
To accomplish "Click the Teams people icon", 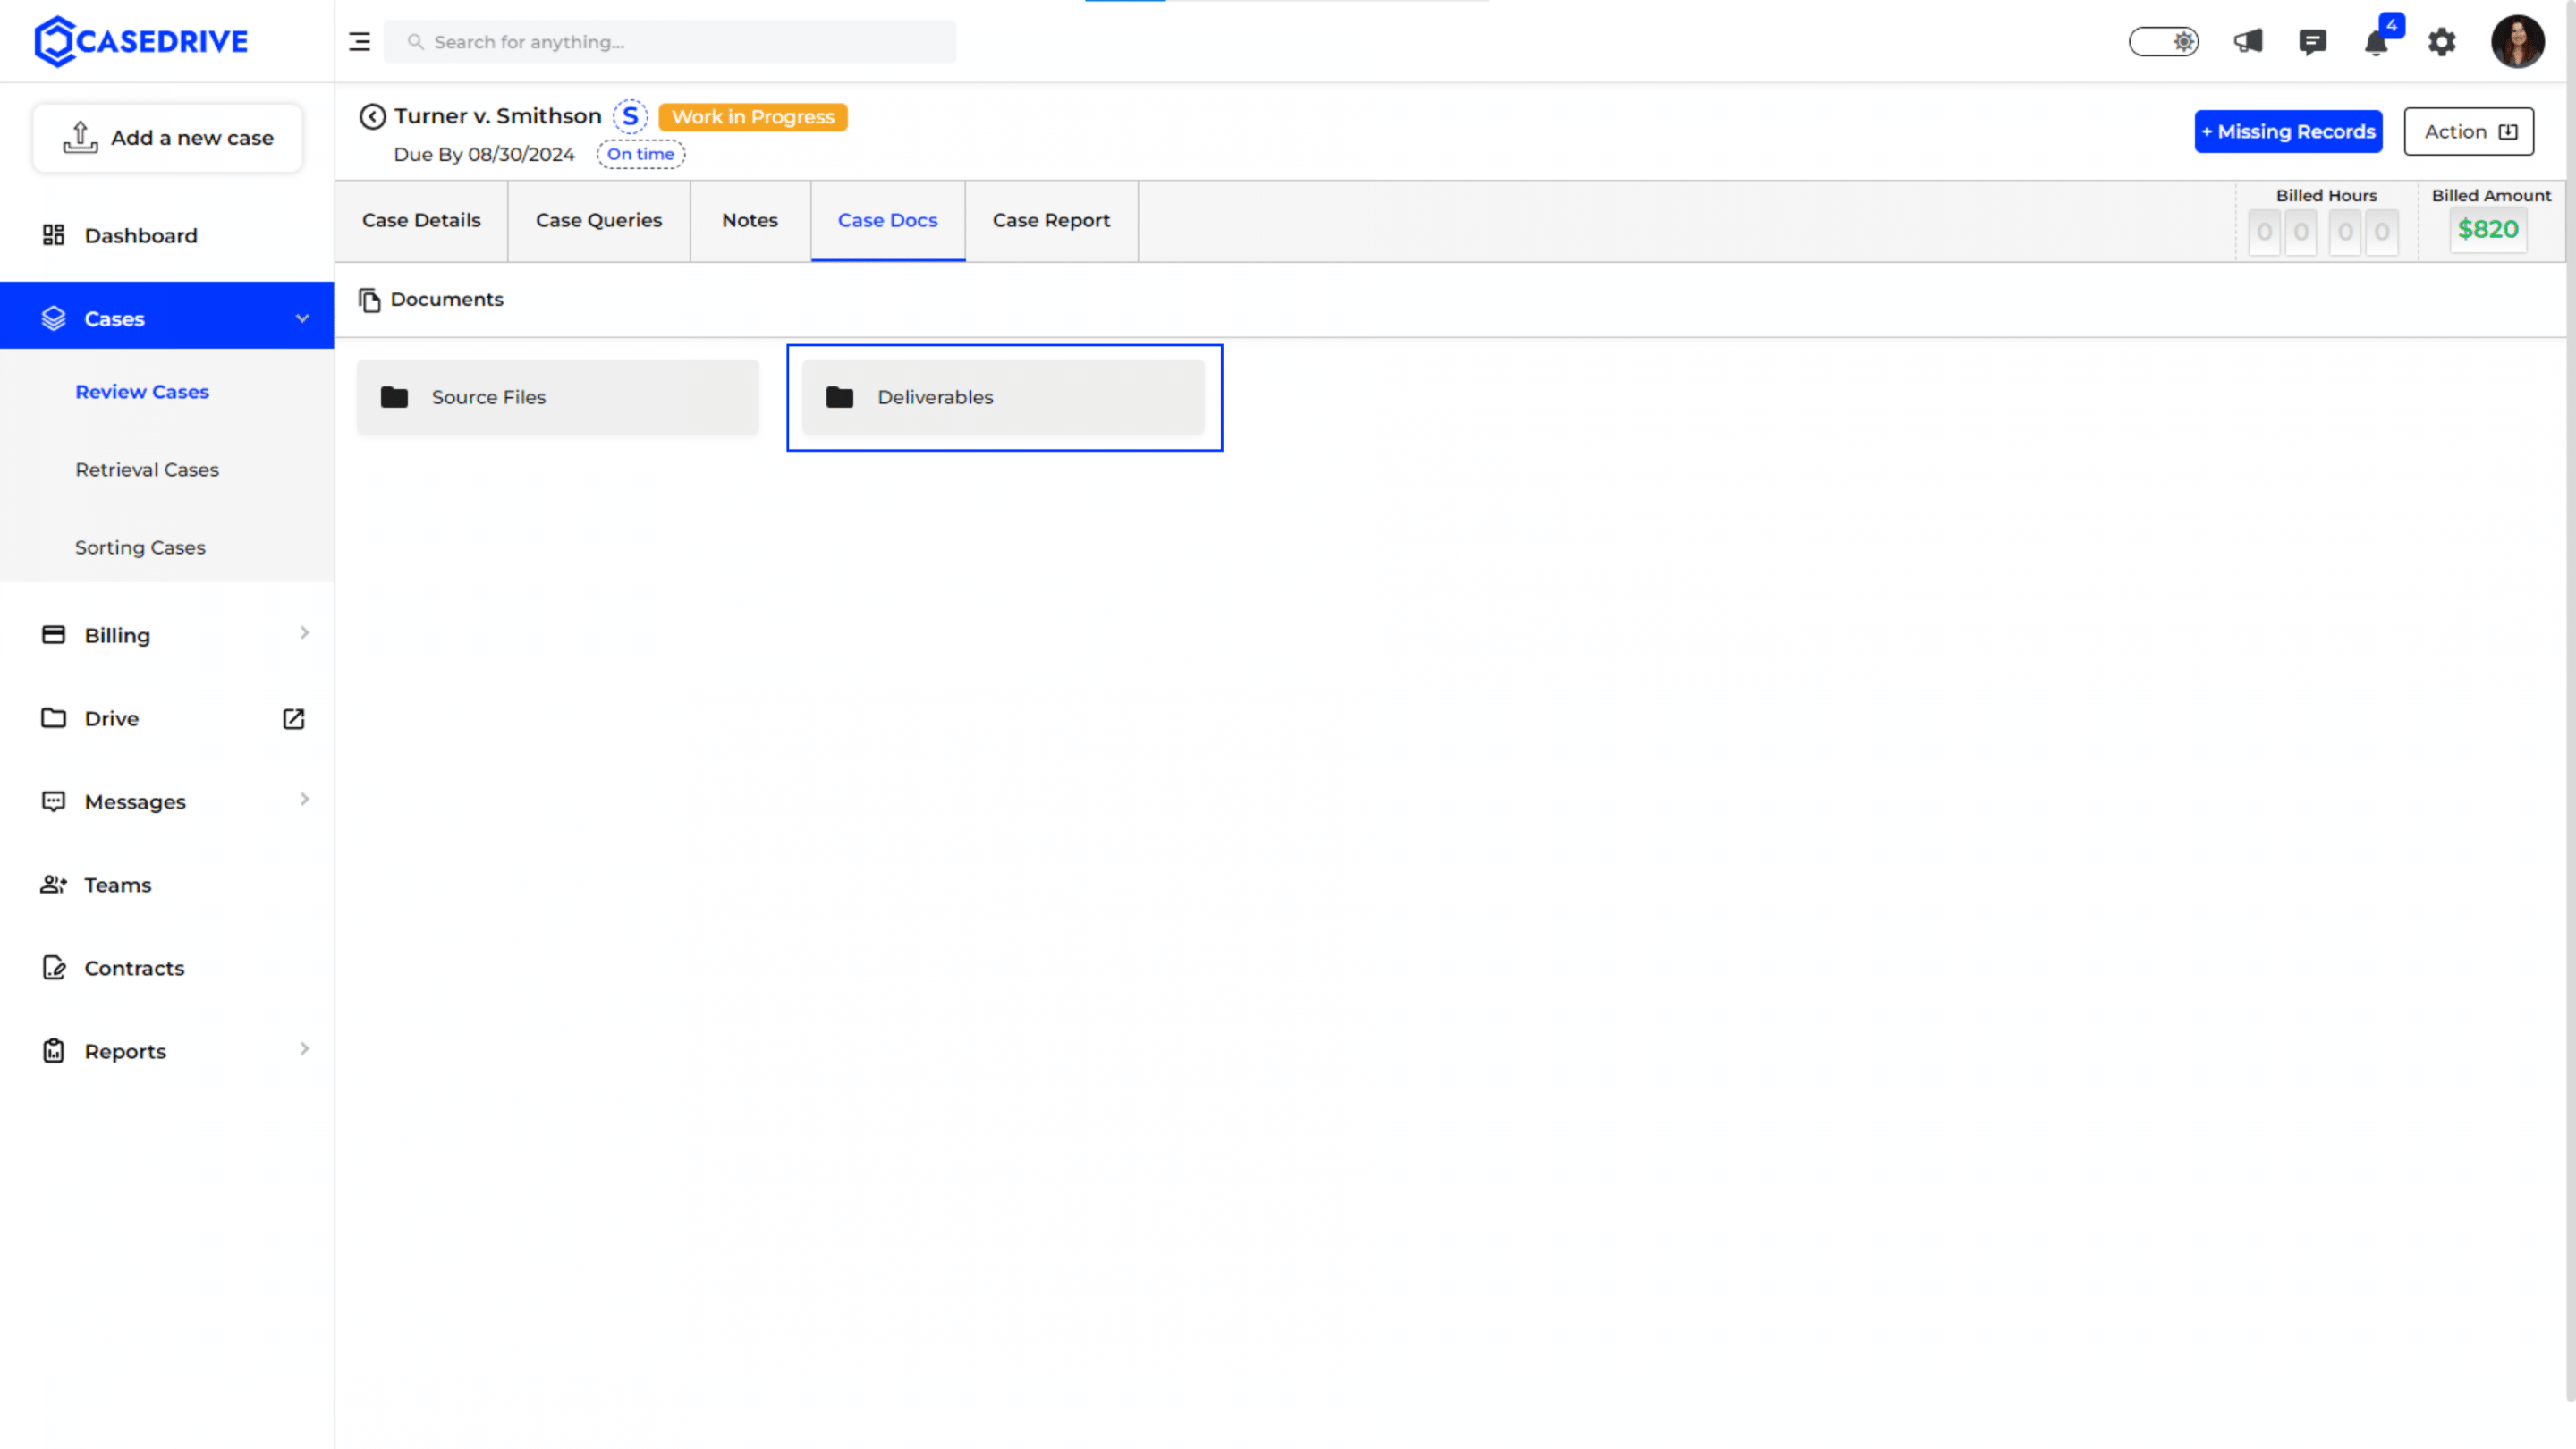I will tap(53, 885).
